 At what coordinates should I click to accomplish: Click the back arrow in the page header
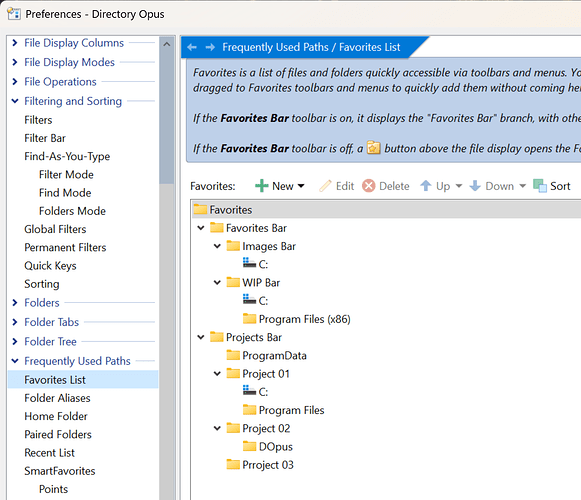click(192, 47)
